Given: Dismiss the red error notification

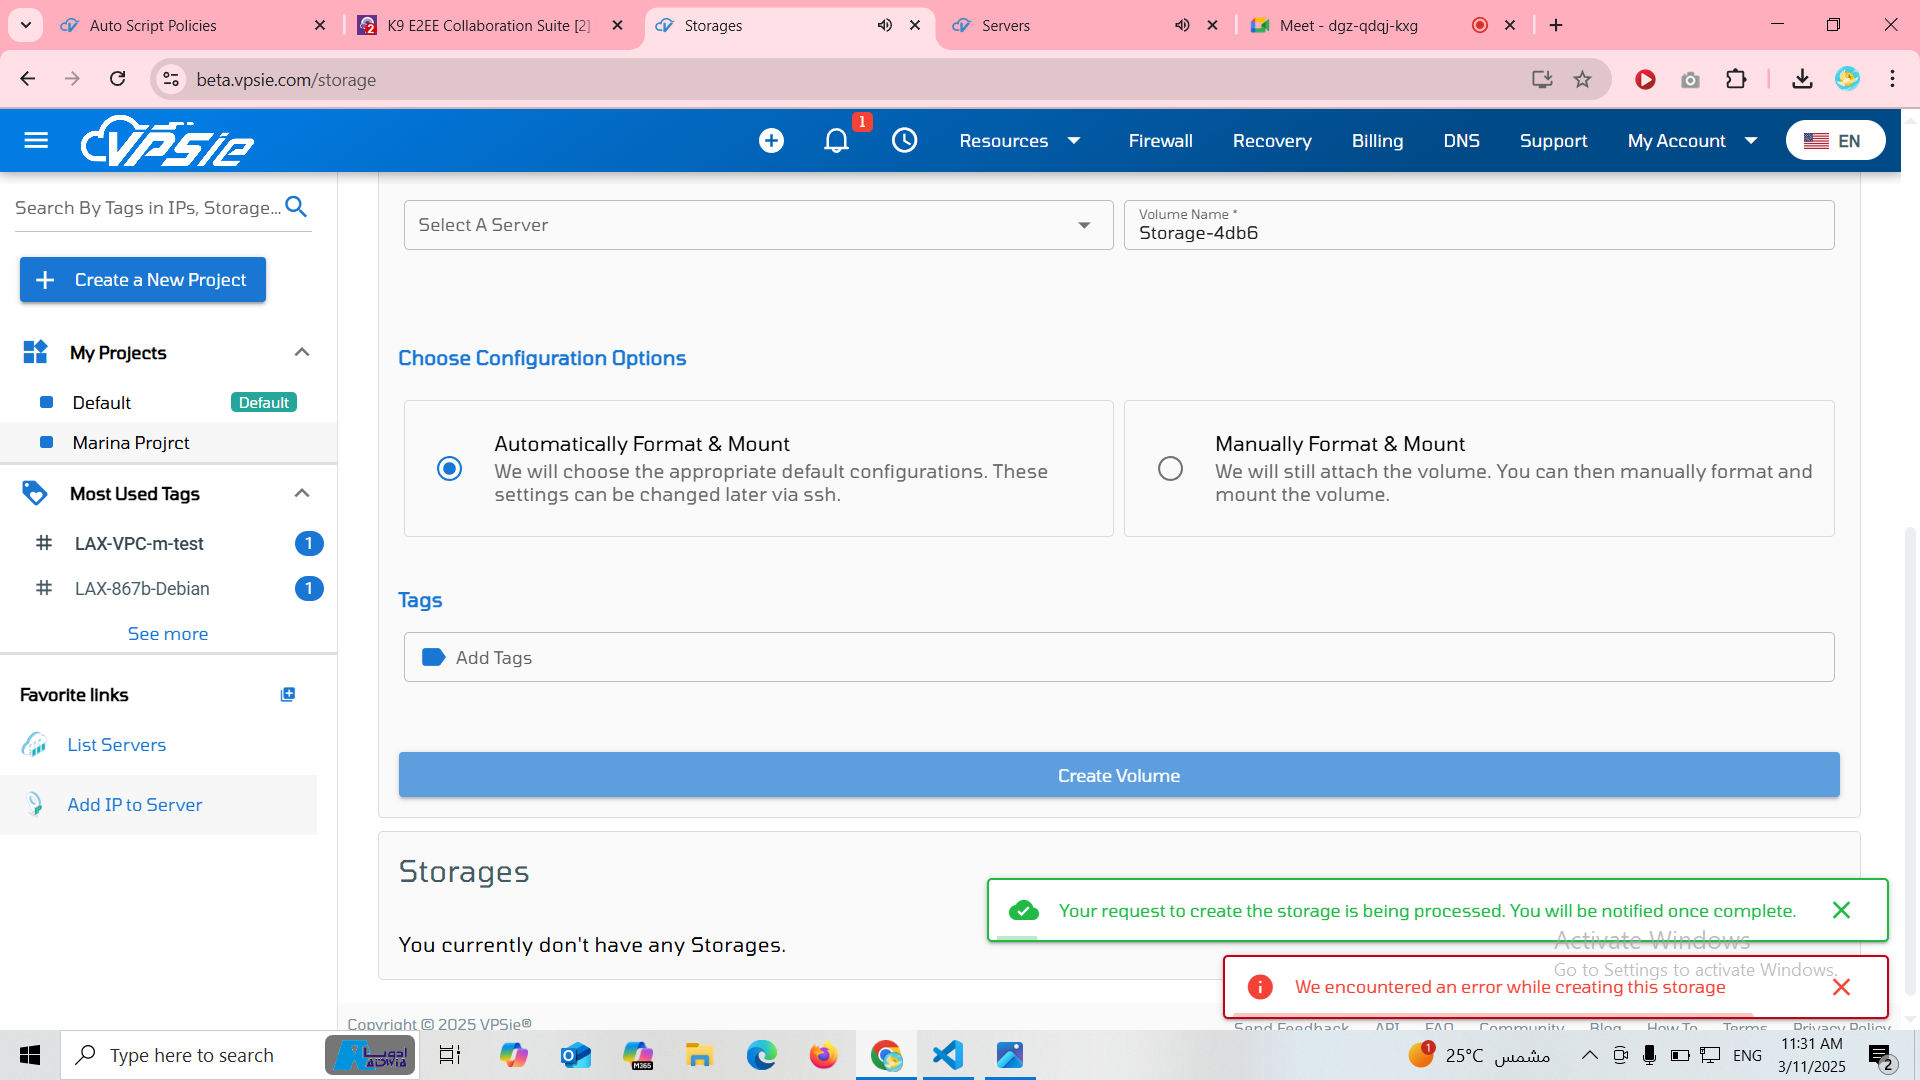Looking at the screenshot, I should [x=1841, y=987].
